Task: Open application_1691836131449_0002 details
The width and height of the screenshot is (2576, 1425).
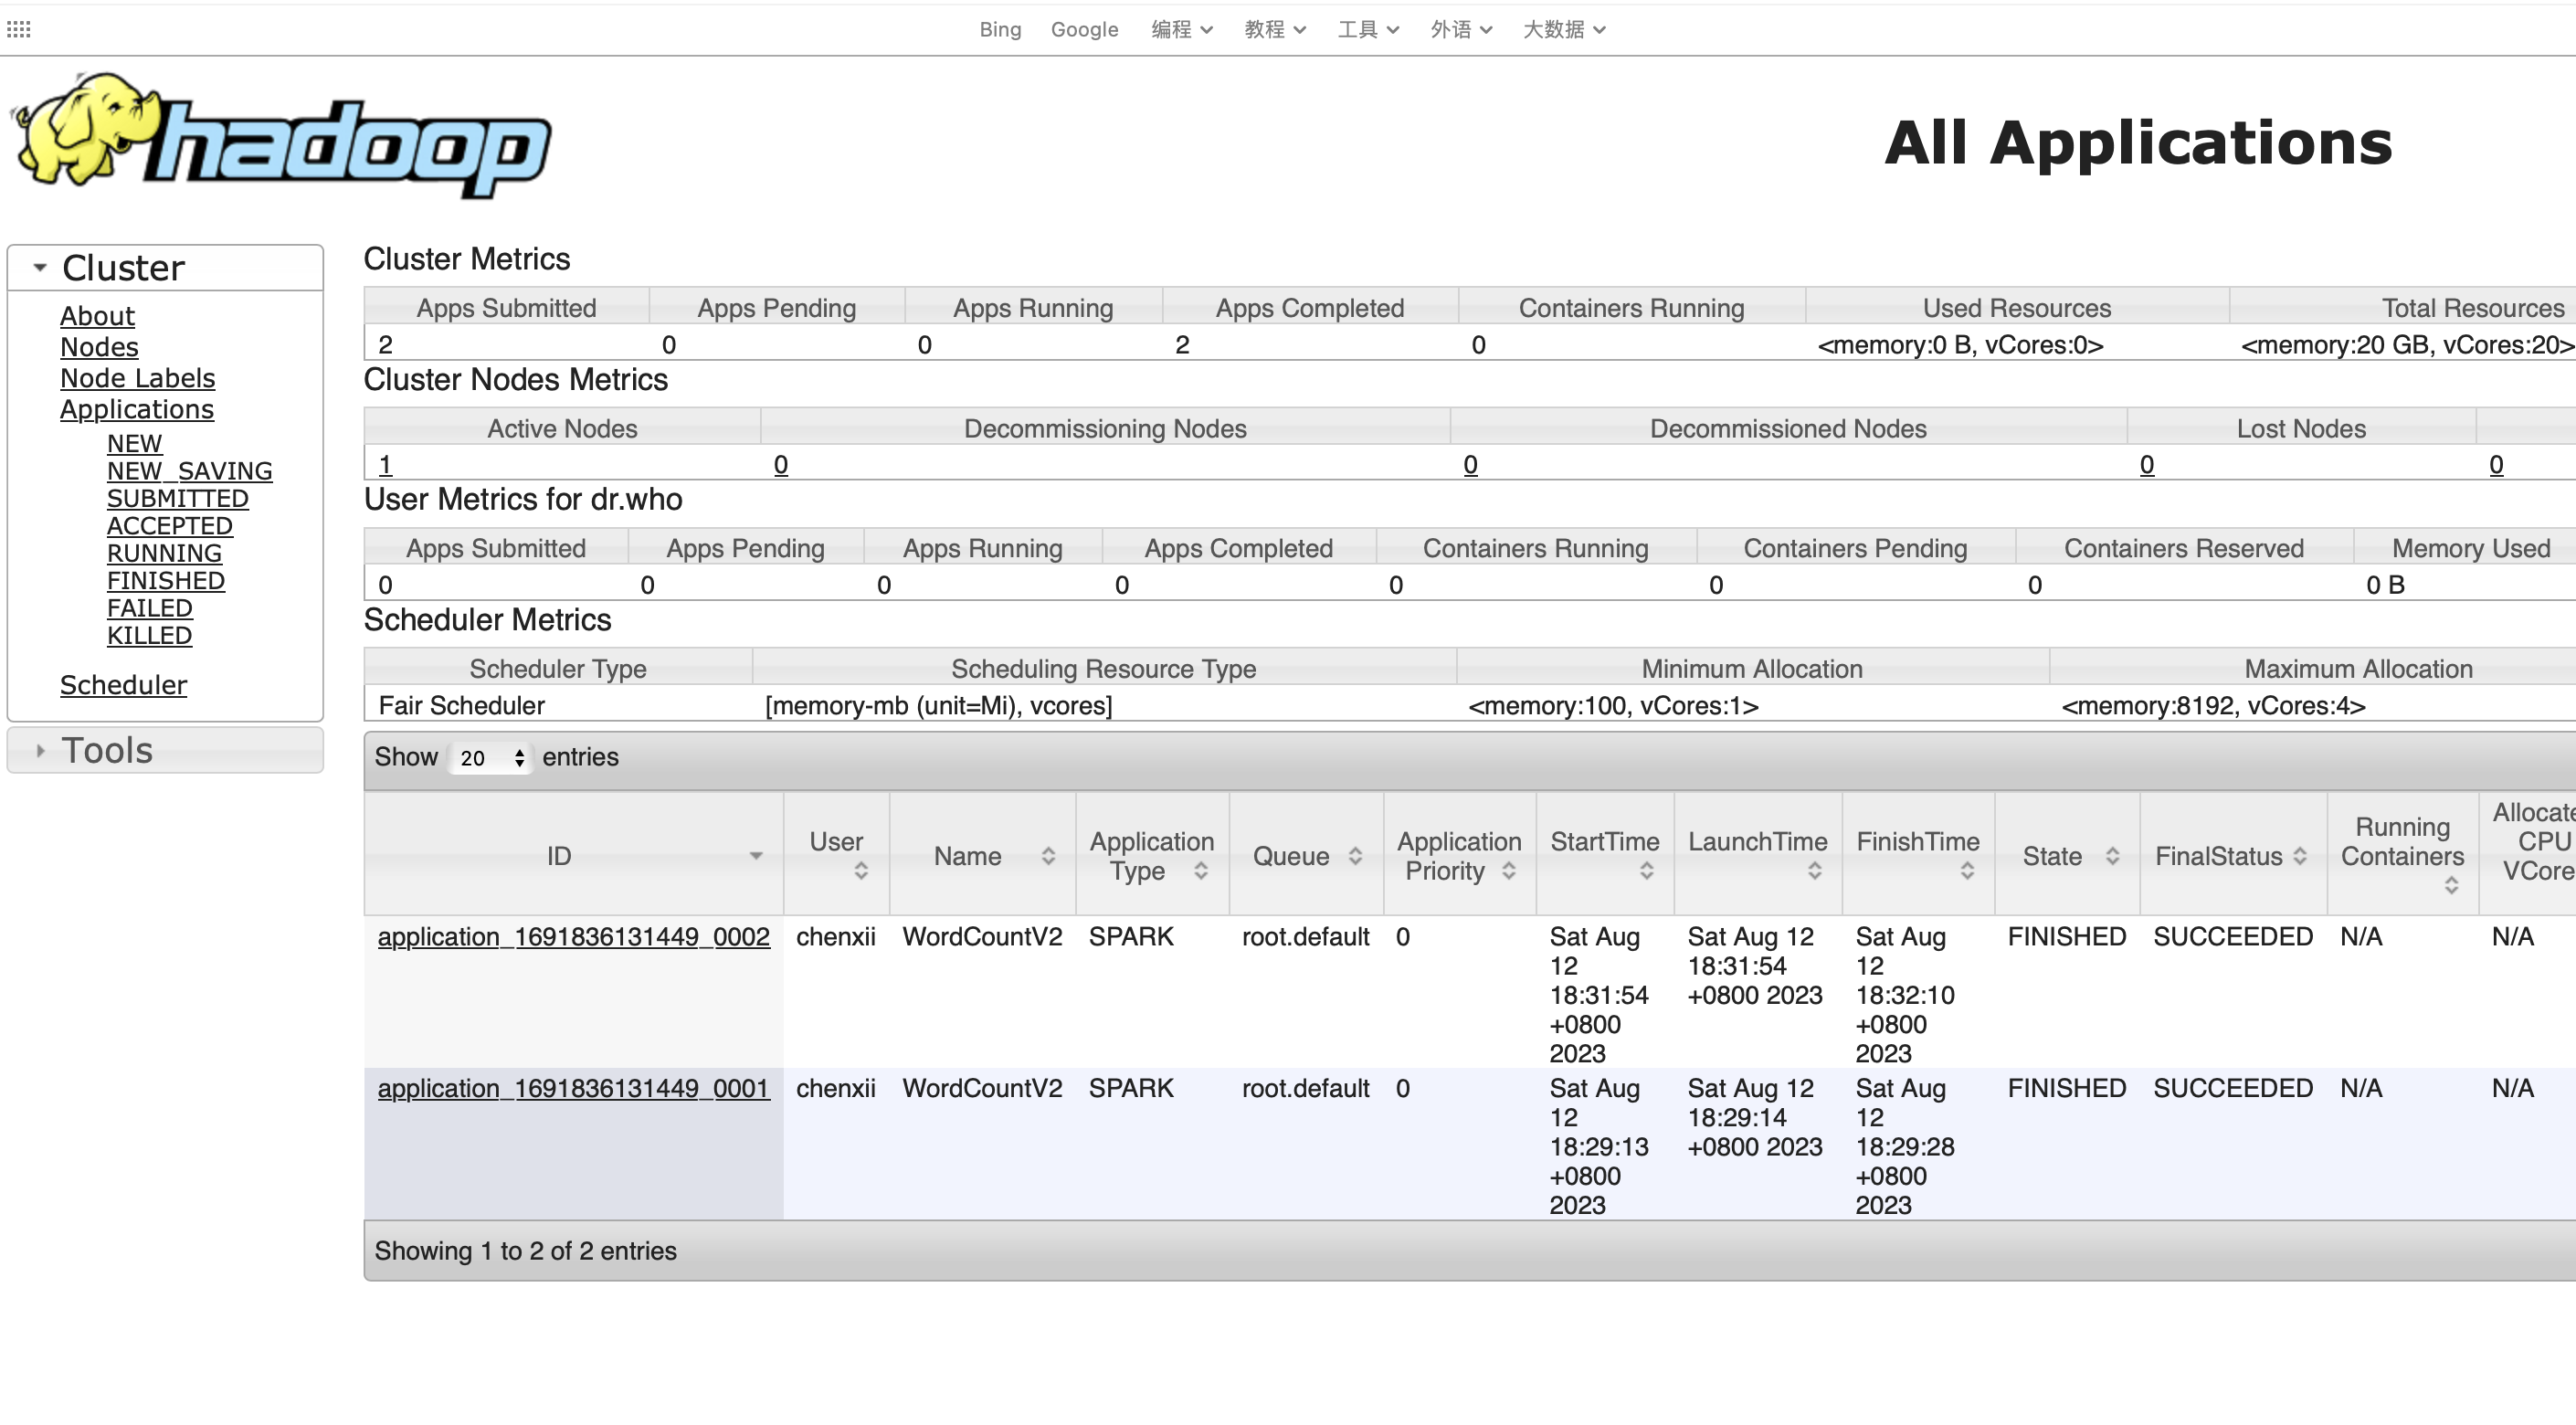Action: [x=574, y=937]
